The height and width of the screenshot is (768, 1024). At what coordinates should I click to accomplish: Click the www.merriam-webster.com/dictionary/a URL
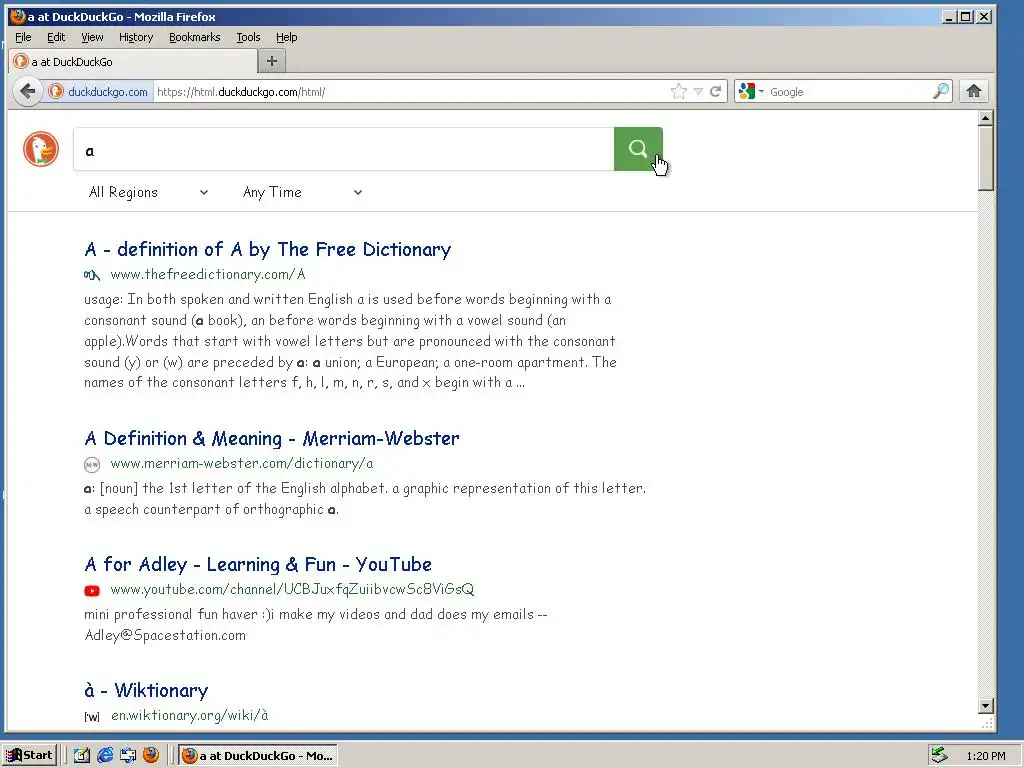pos(242,464)
